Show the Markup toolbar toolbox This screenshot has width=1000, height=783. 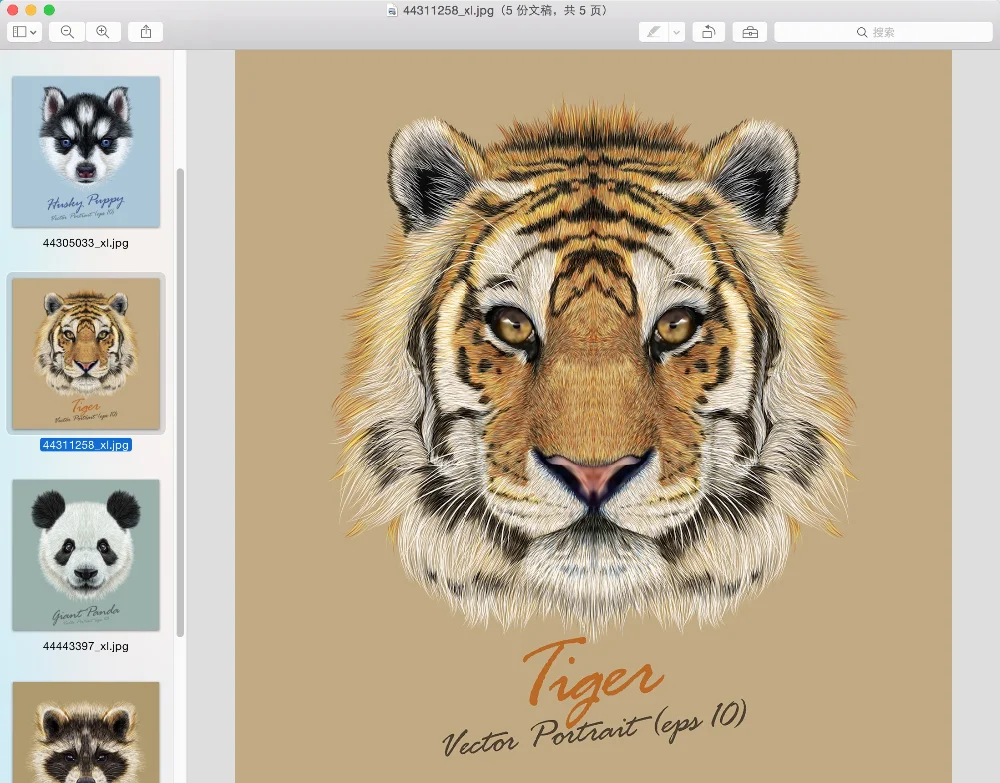point(750,32)
